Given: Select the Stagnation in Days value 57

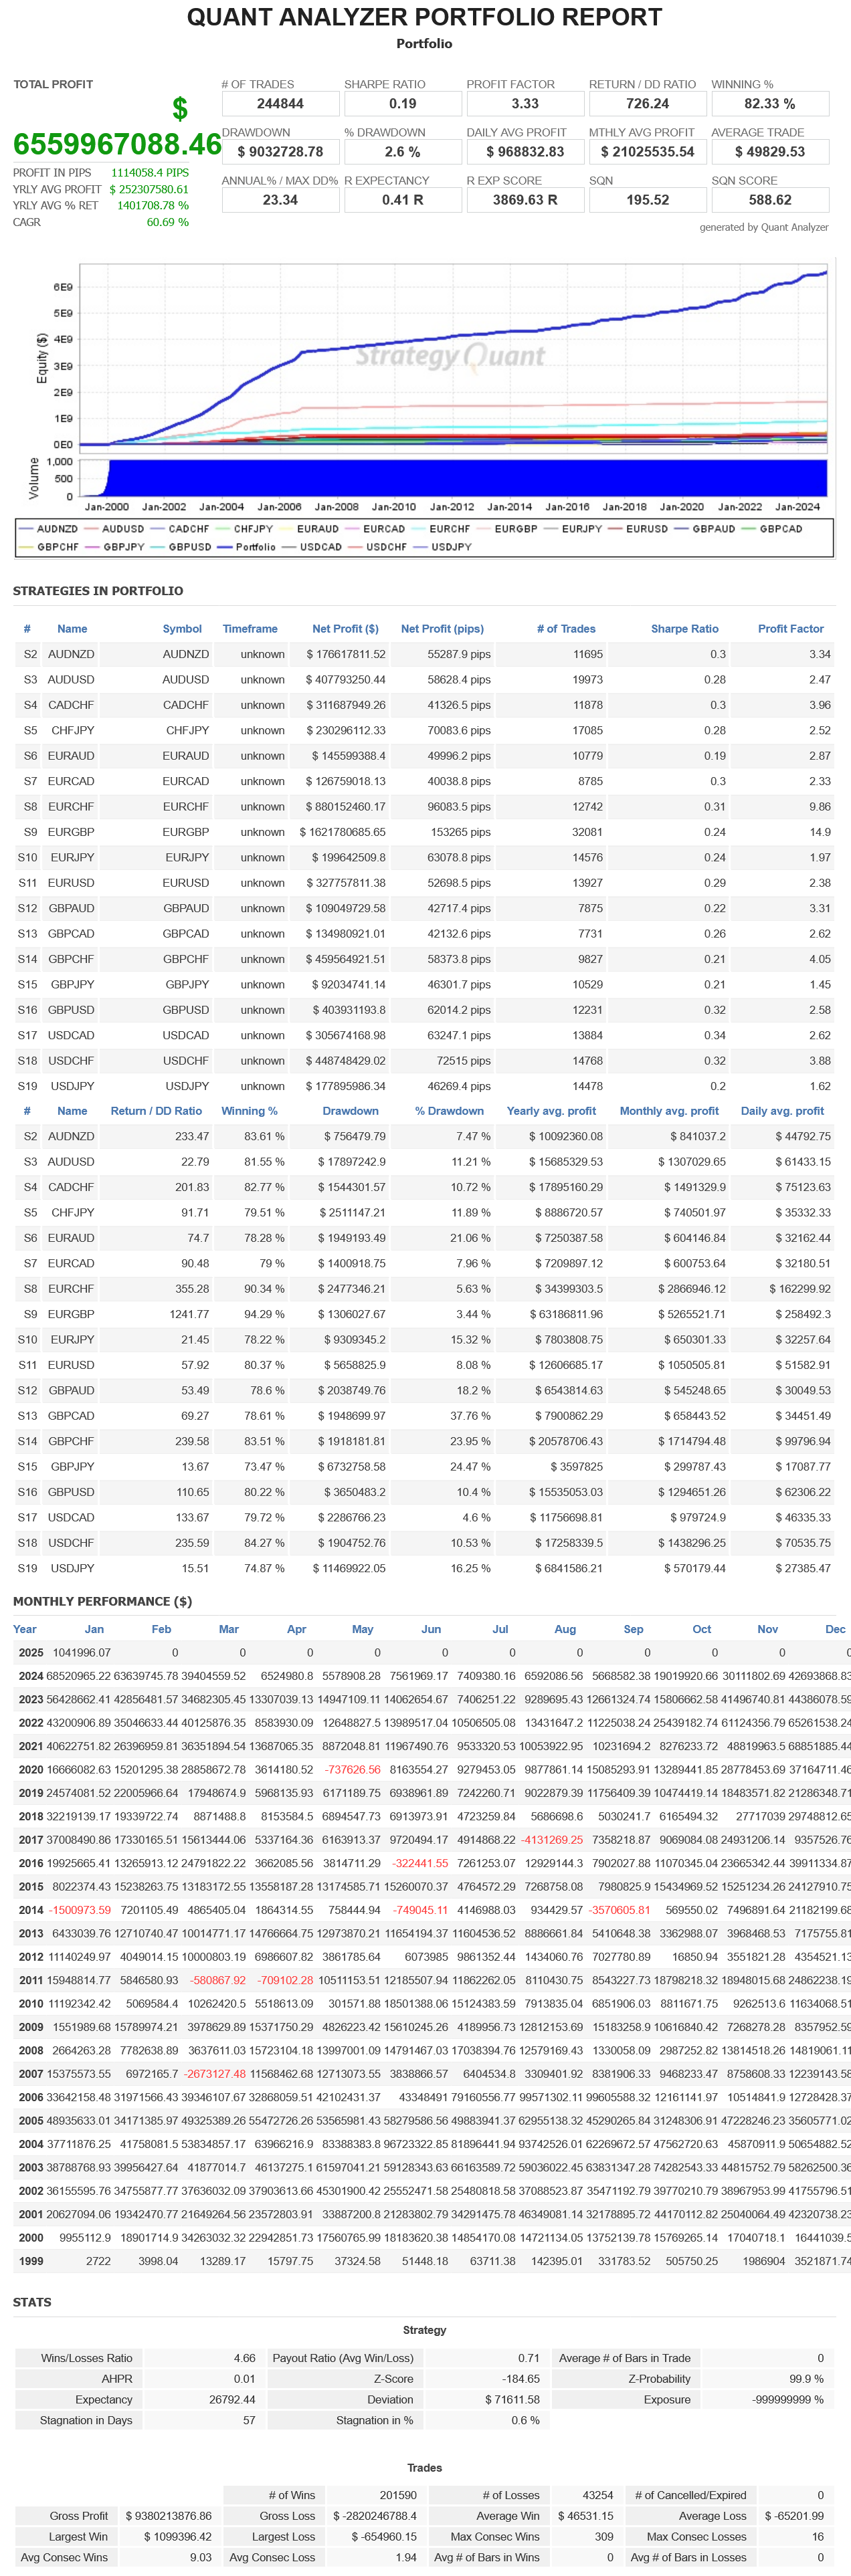Looking at the screenshot, I should pos(249,2420).
